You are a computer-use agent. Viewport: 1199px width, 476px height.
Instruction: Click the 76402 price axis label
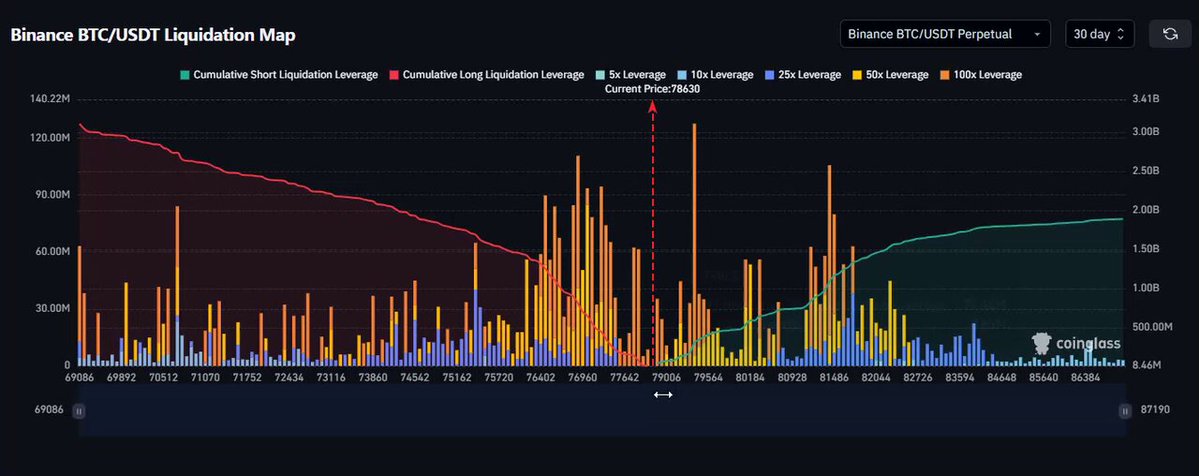[x=541, y=378]
